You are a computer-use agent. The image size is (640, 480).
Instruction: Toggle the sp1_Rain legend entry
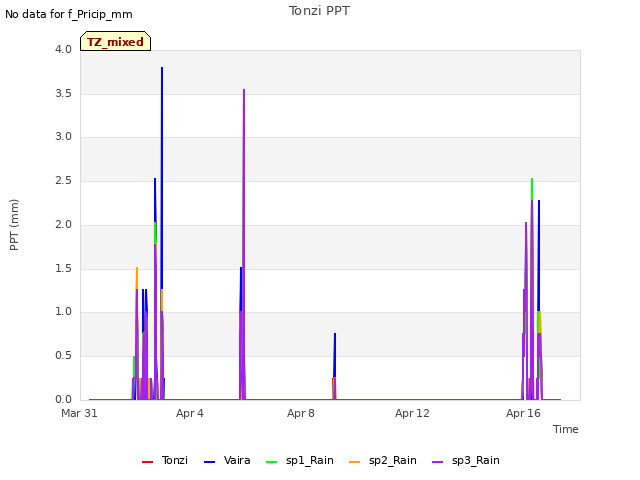(300, 461)
